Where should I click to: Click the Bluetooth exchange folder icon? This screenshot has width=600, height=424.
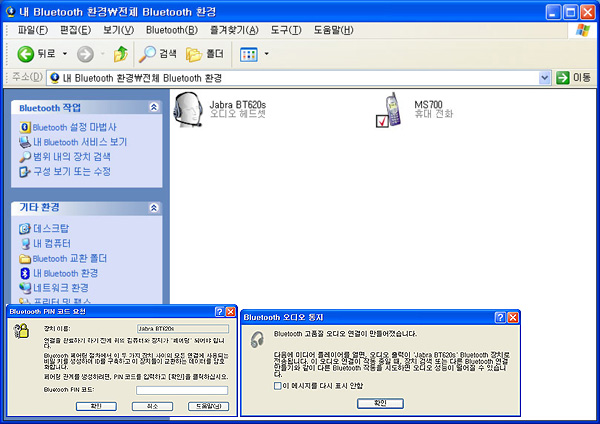click(25, 259)
